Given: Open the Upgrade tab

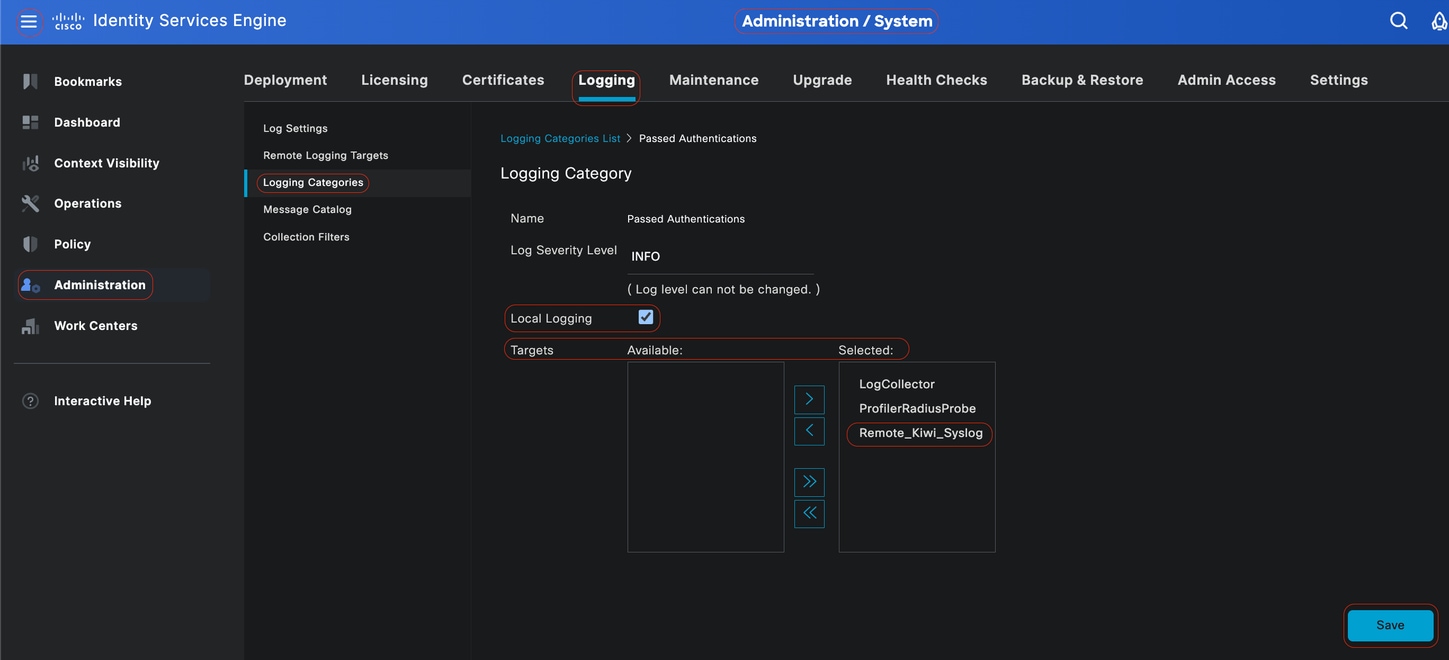Looking at the screenshot, I should click(x=822, y=80).
